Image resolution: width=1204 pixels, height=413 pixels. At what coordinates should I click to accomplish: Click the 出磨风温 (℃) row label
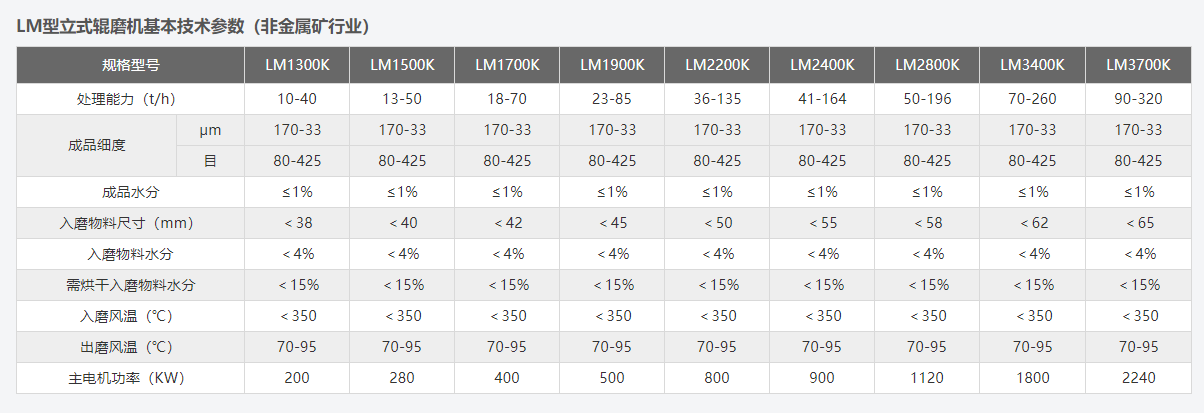(131, 347)
